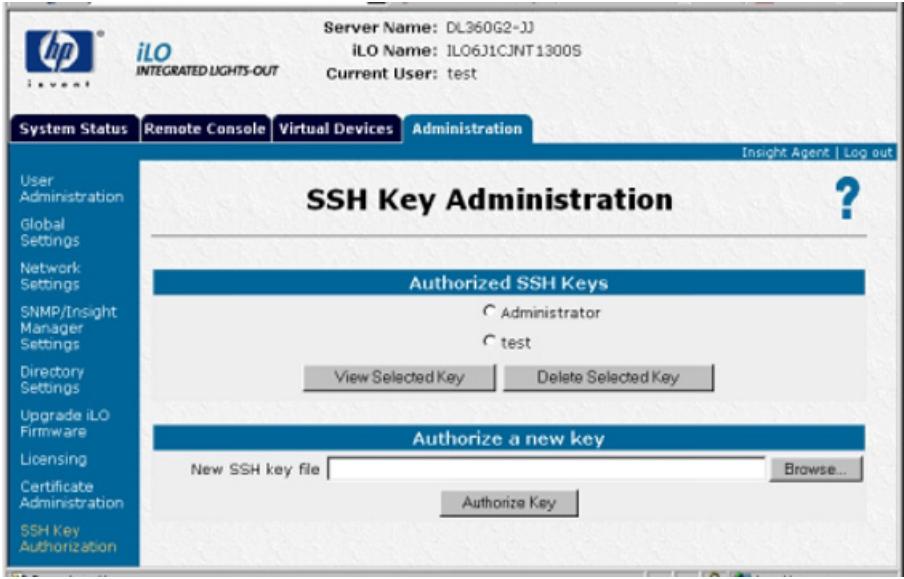Go to Network Settings in sidebar
904x579 pixels.
[50, 276]
